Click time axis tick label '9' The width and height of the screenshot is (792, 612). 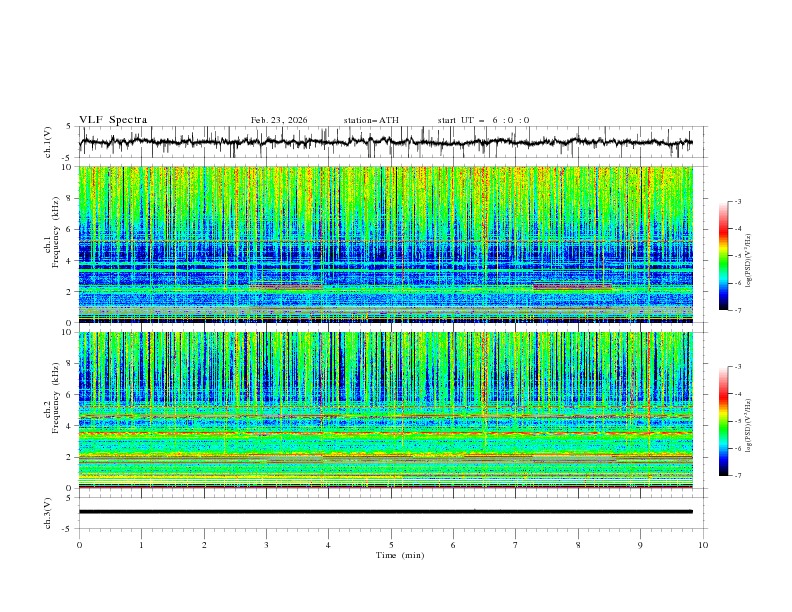coord(640,545)
